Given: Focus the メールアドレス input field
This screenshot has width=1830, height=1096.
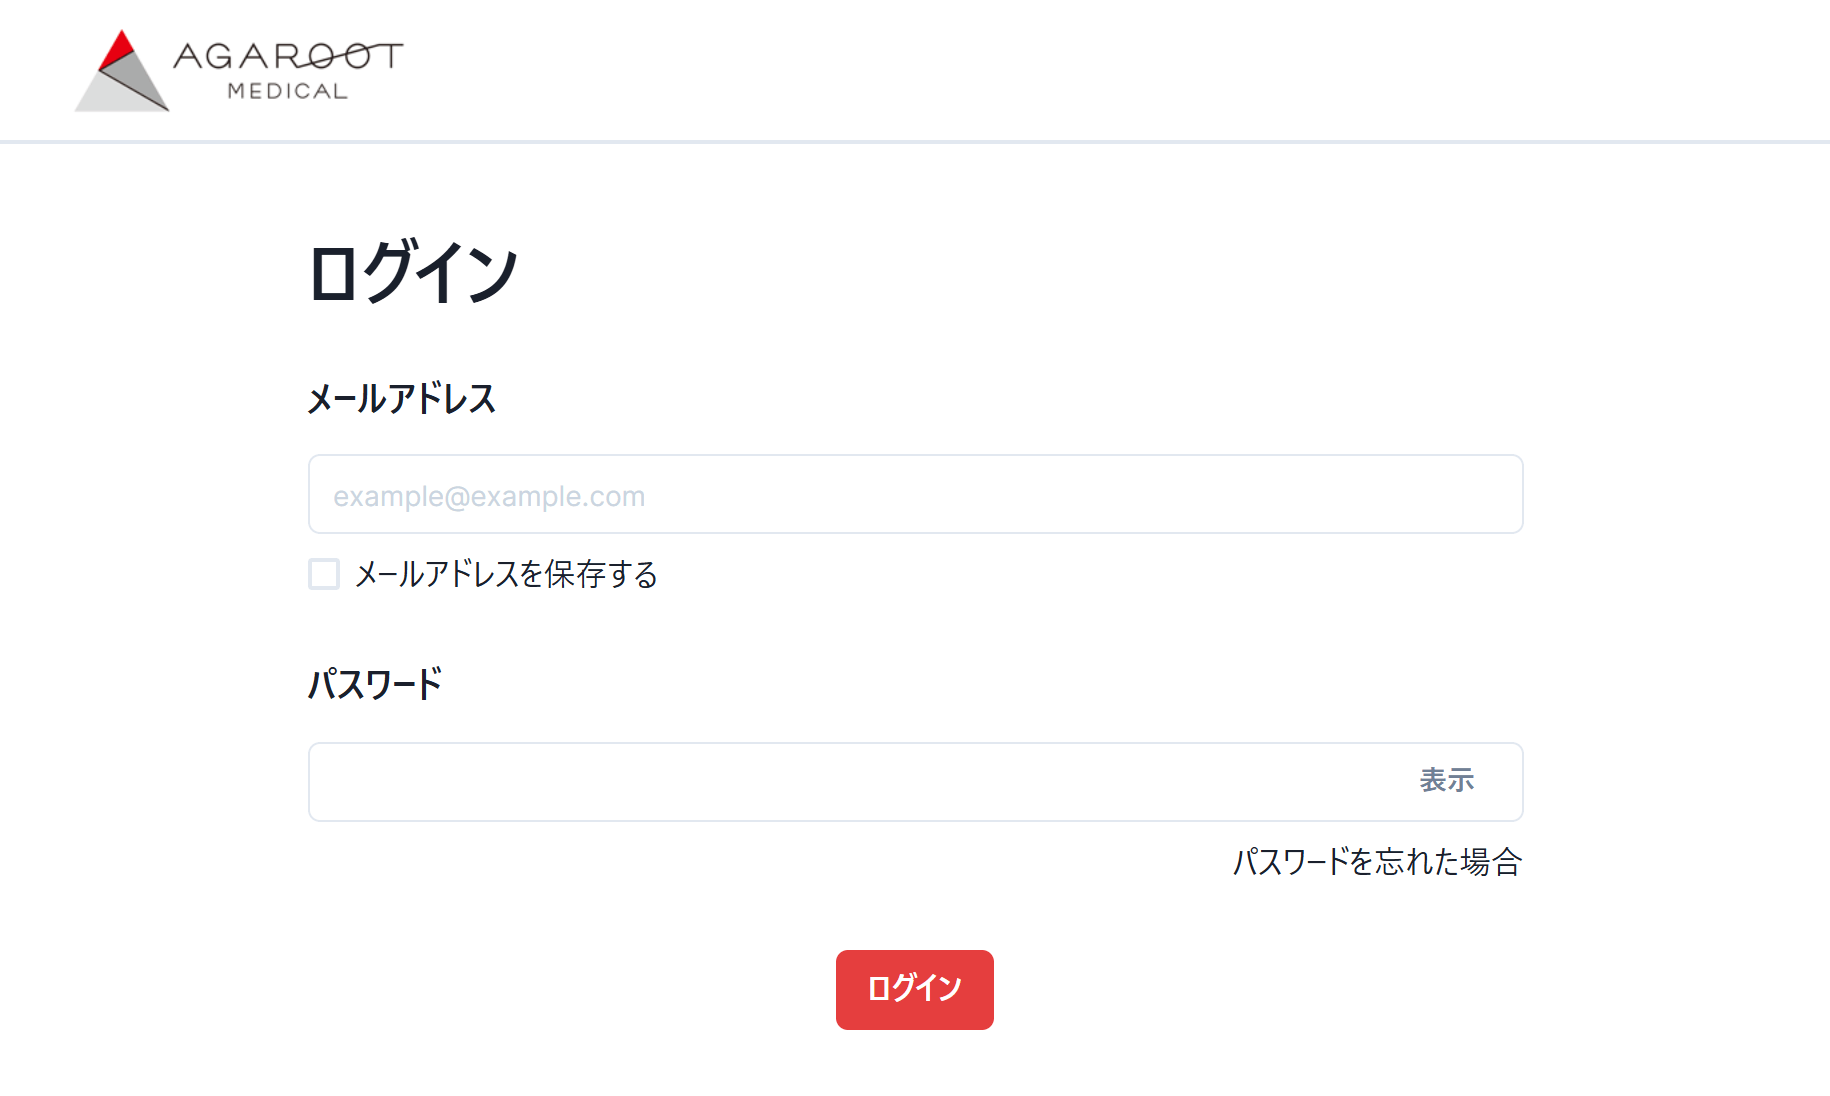Looking at the screenshot, I should pos(914,495).
